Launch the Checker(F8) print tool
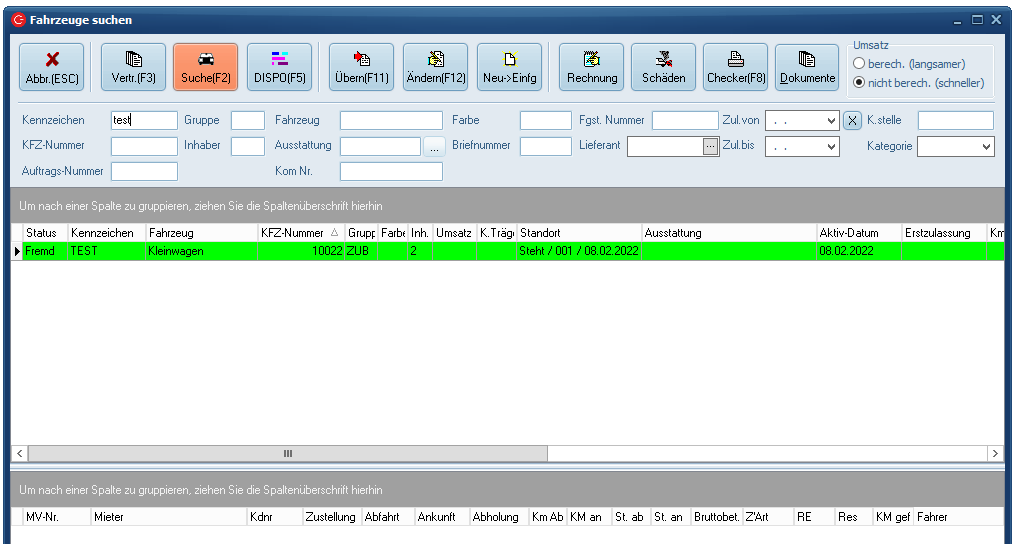Viewport: 1018px width, 544px height. (x=735, y=67)
